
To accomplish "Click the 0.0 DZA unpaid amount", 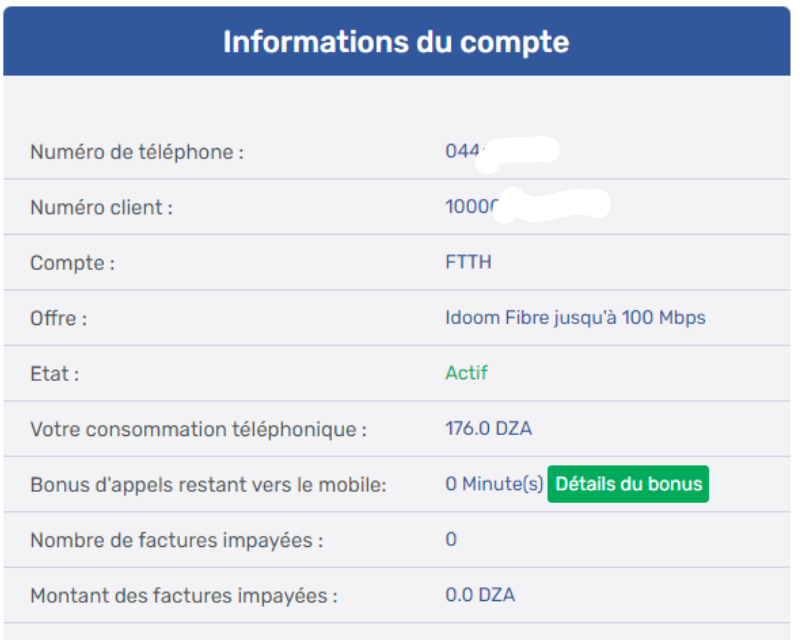I will 480,595.
